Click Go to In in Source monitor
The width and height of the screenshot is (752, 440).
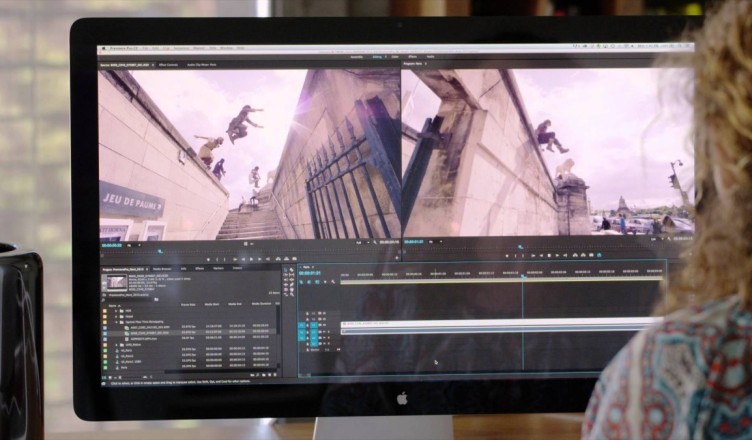[x=235, y=259]
